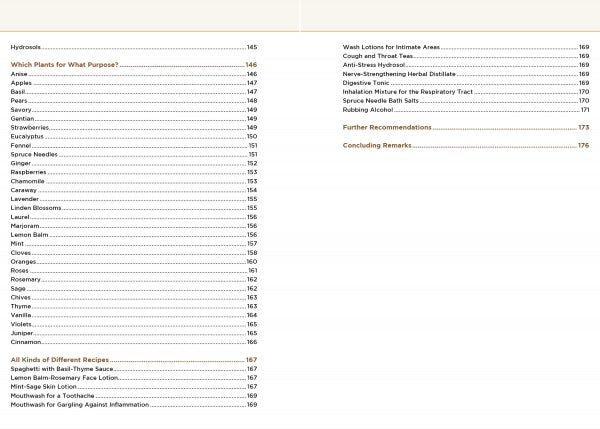Select Wash Lotions for Intimate Areas entry
600x429 pixels.
point(391,47)
